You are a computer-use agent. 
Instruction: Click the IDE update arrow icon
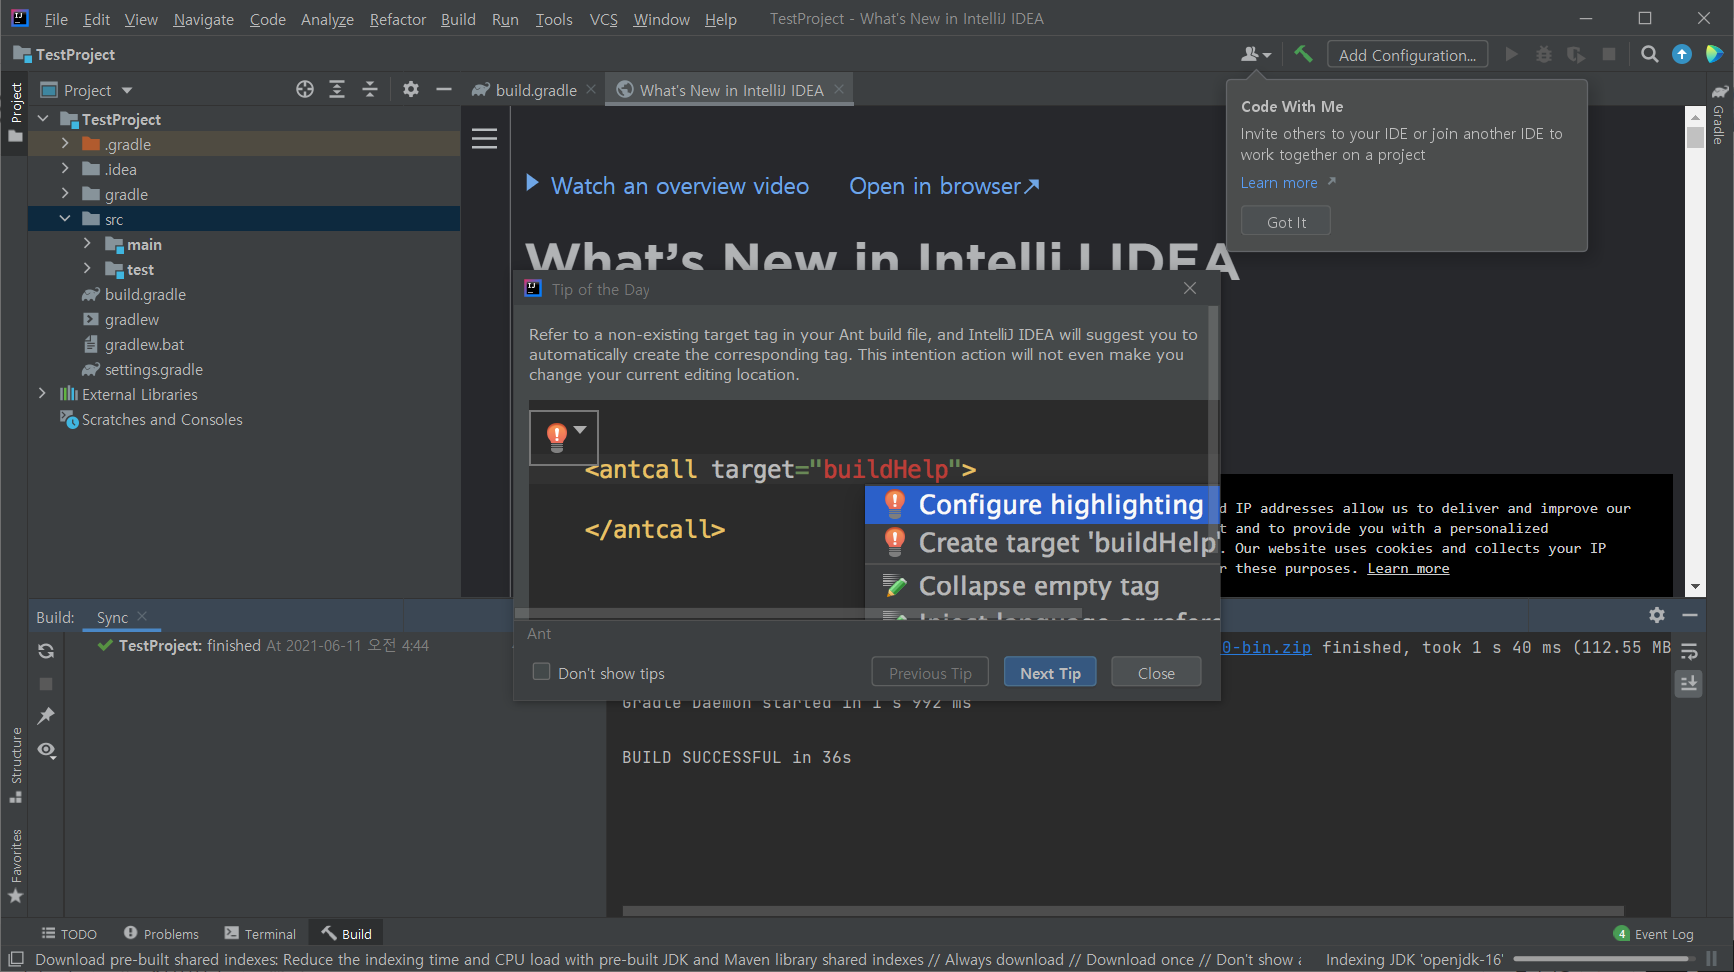point(1682,54)
